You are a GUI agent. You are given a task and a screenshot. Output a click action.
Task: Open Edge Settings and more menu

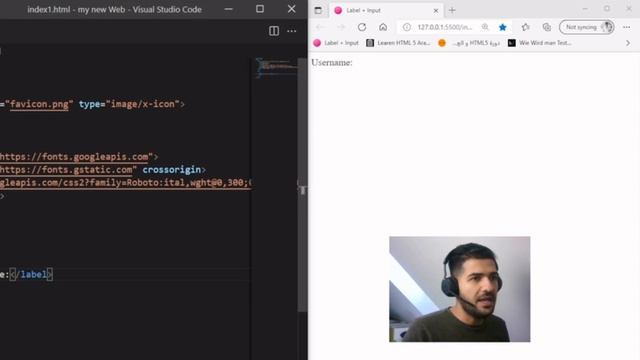[627, 27]
